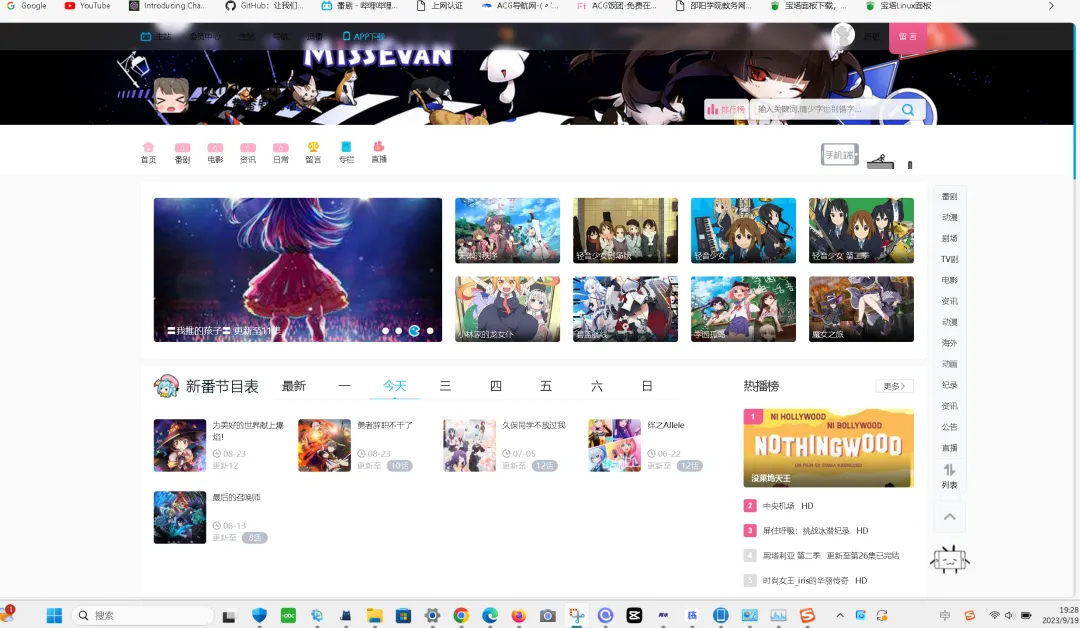Click the 手机端 mobile version icon
1080x628 pixels.
840,154
